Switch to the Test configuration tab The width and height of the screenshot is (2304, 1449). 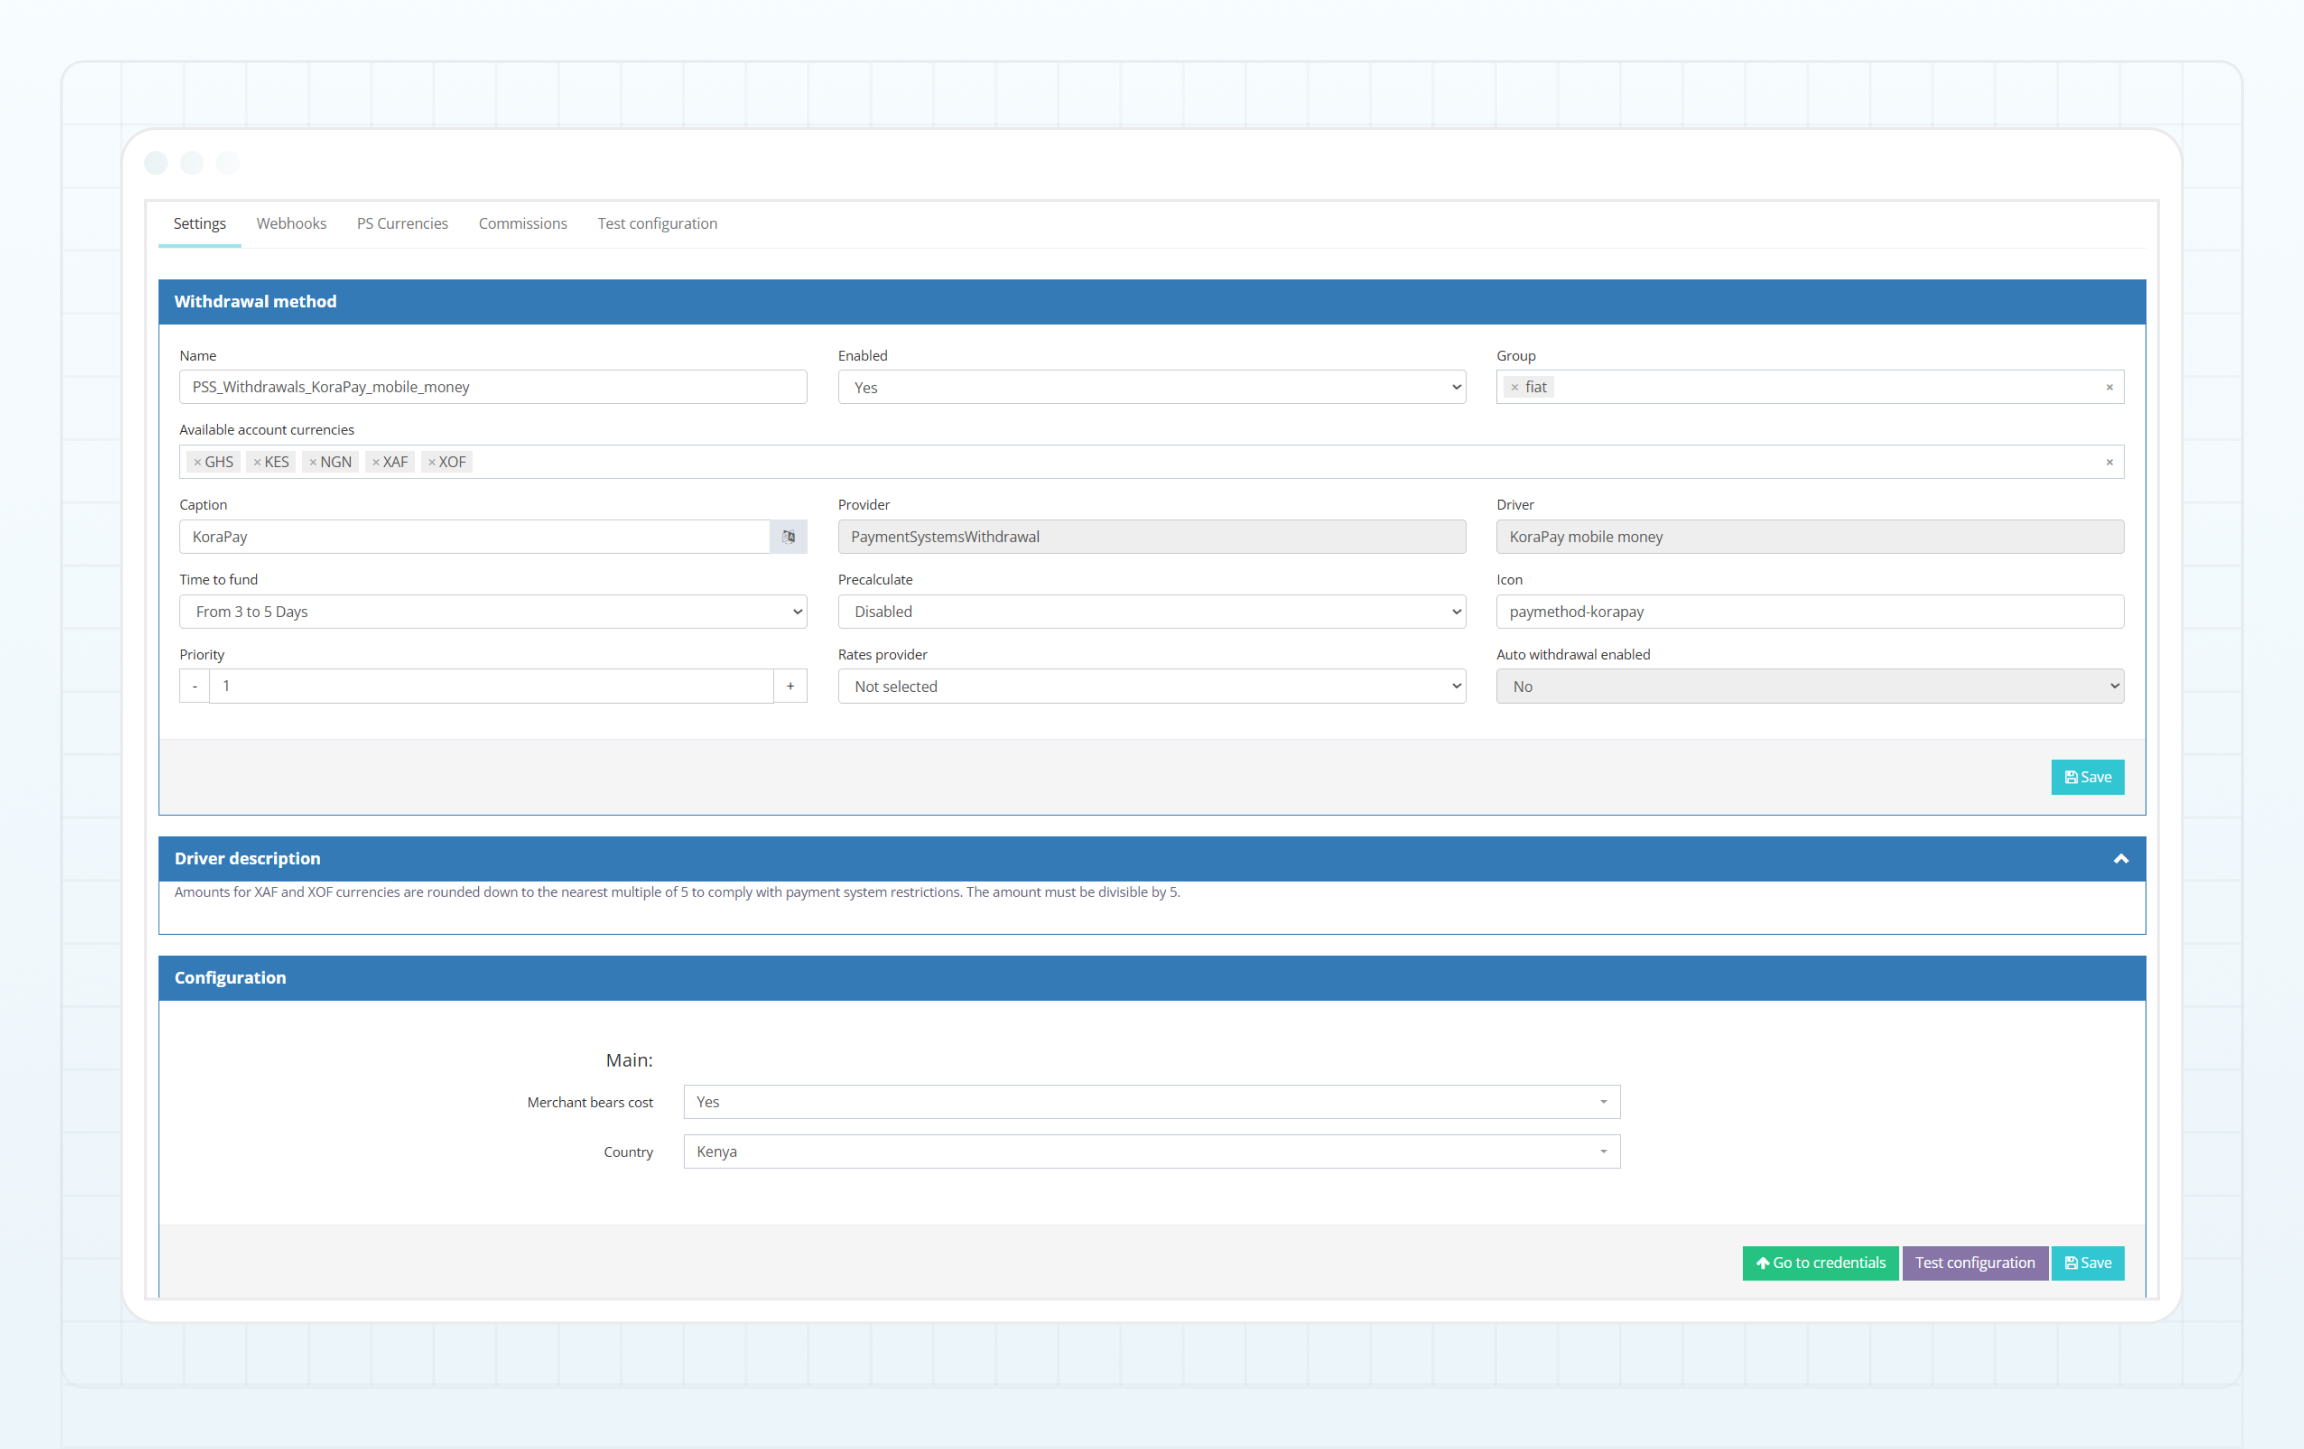coord(657,224)
